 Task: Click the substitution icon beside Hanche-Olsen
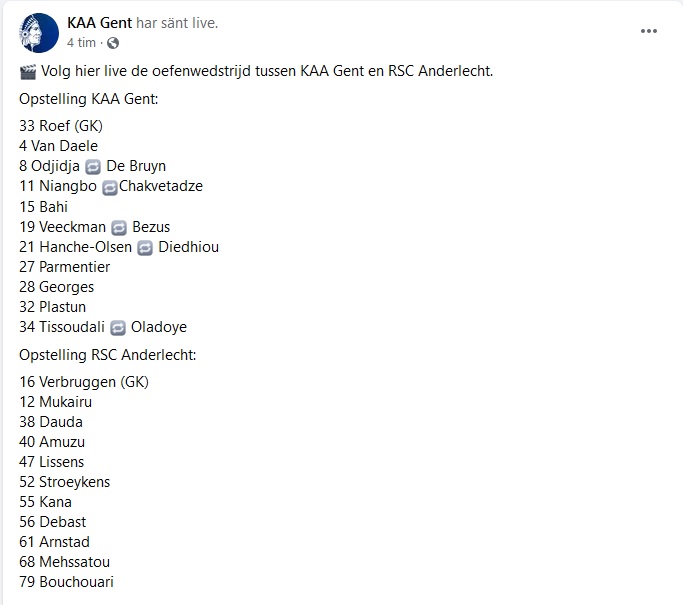145,247
